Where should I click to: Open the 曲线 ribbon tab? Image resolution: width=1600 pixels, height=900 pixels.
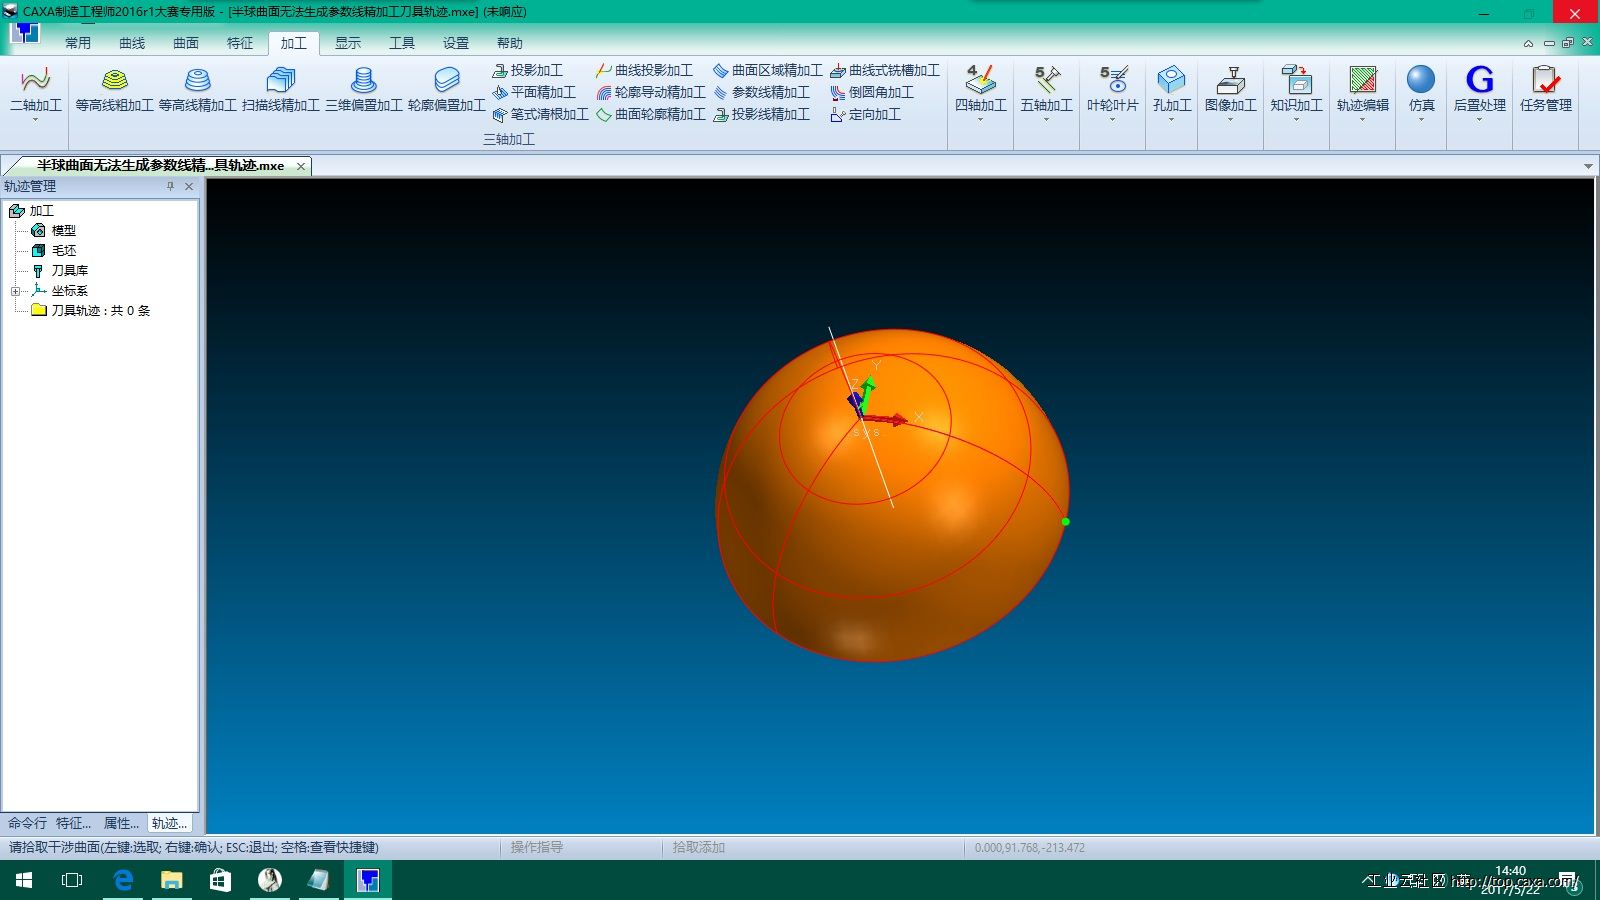(132, 43)
